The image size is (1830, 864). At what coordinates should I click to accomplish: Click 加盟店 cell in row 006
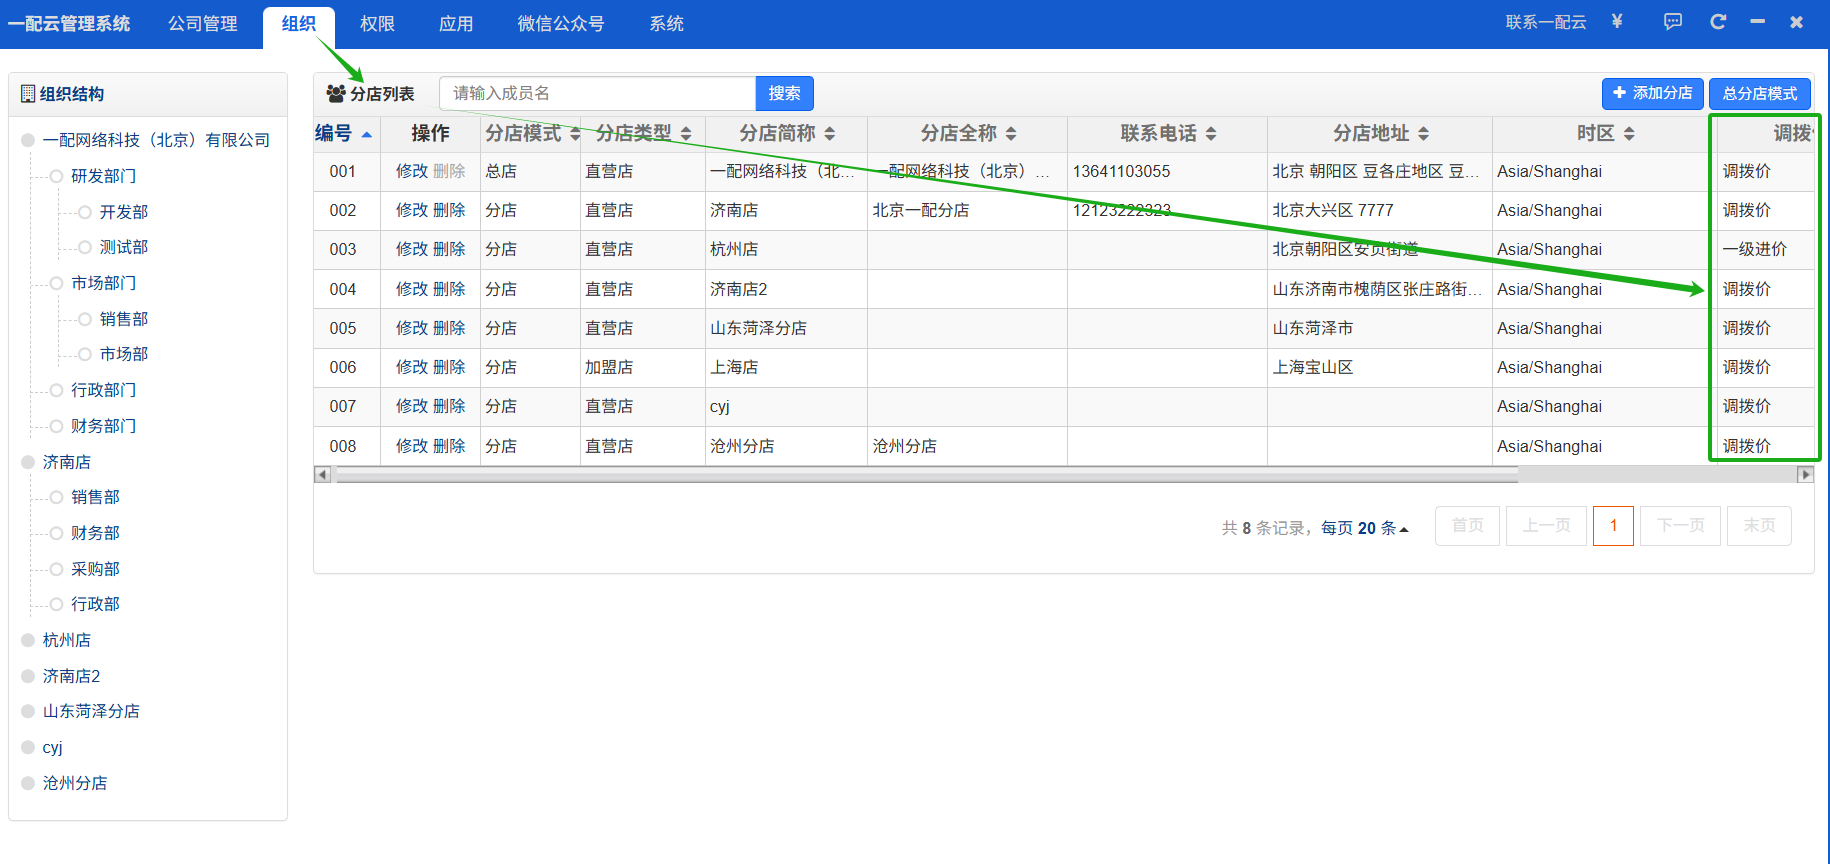click(609, 367)
